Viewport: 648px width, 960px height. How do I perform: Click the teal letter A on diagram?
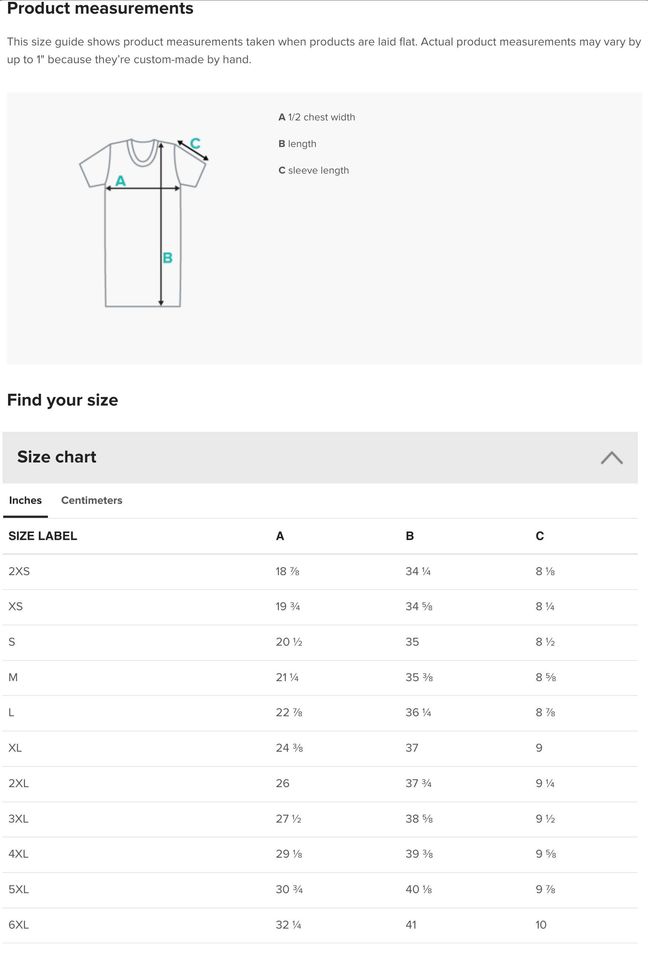coord(121,181)
